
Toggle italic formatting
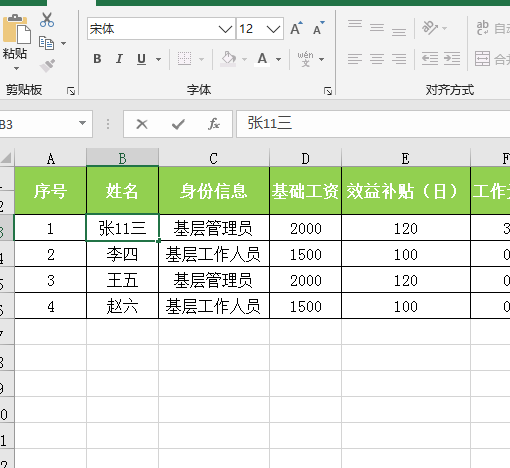click(119, 59)
